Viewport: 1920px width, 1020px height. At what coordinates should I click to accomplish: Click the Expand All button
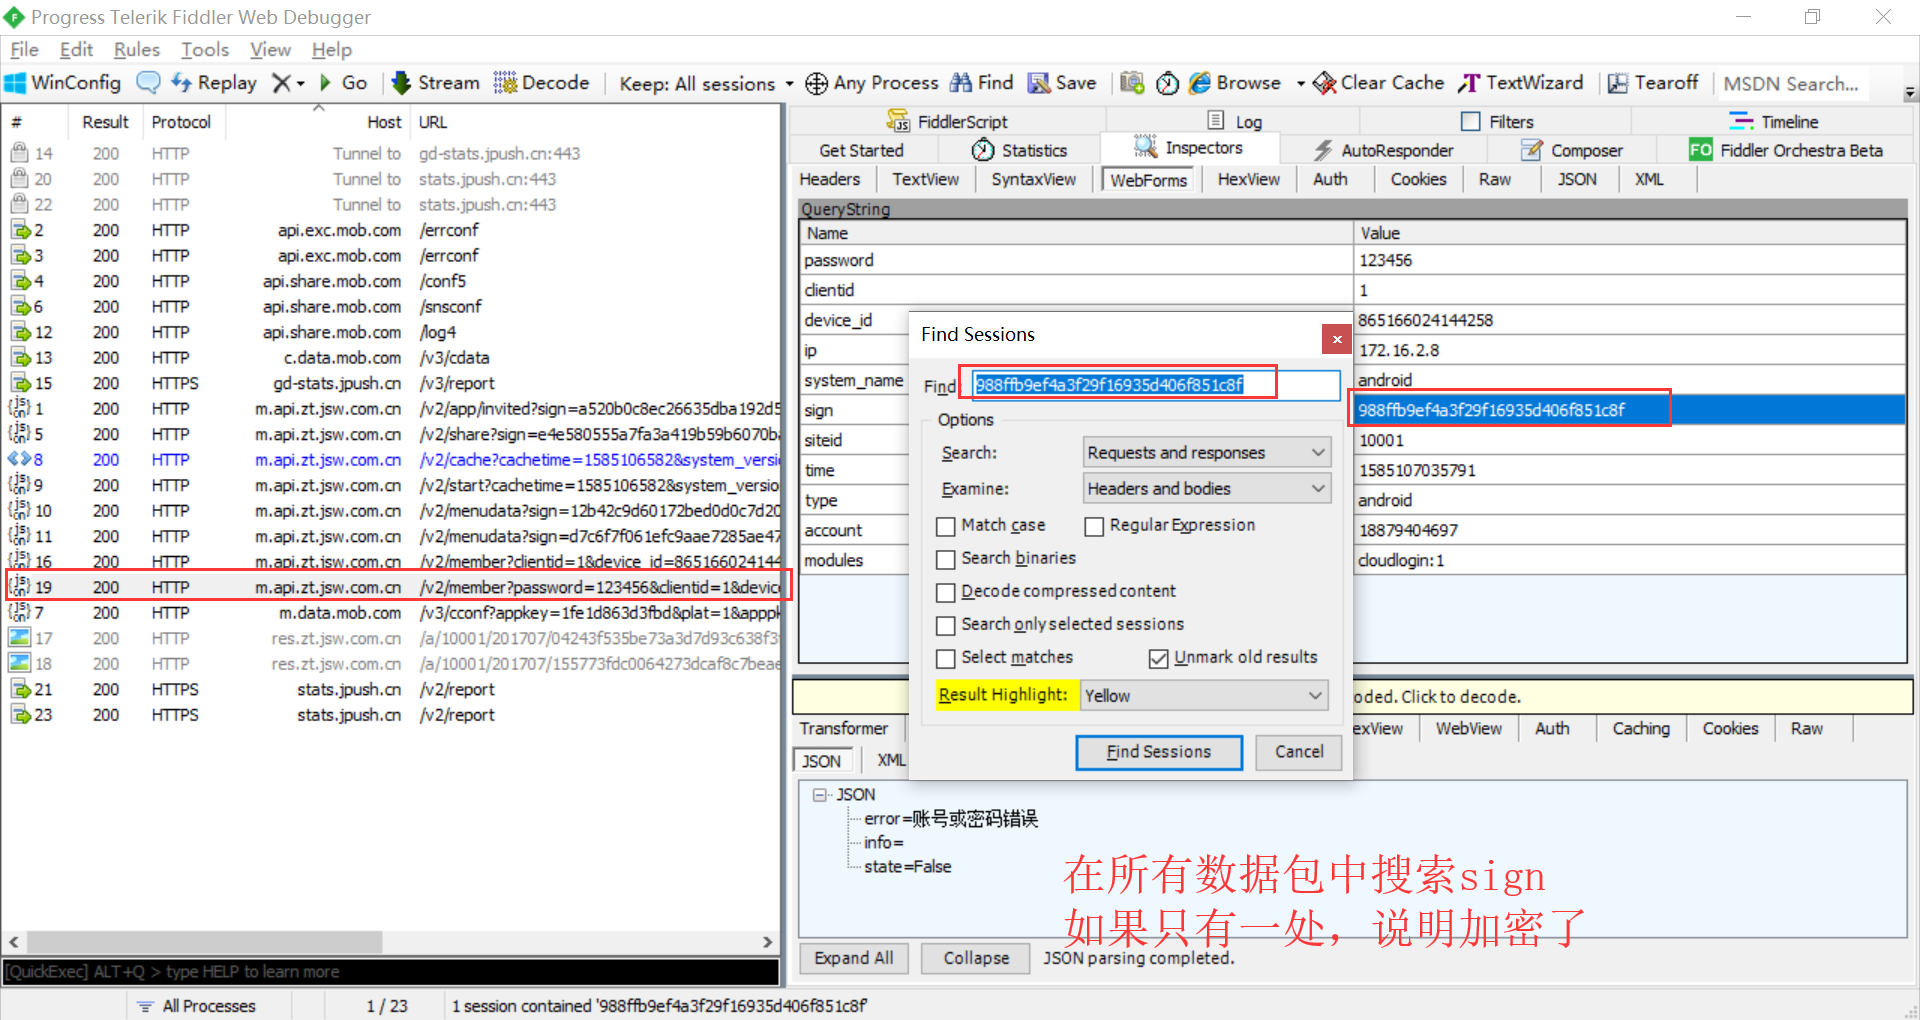point(854,958)
